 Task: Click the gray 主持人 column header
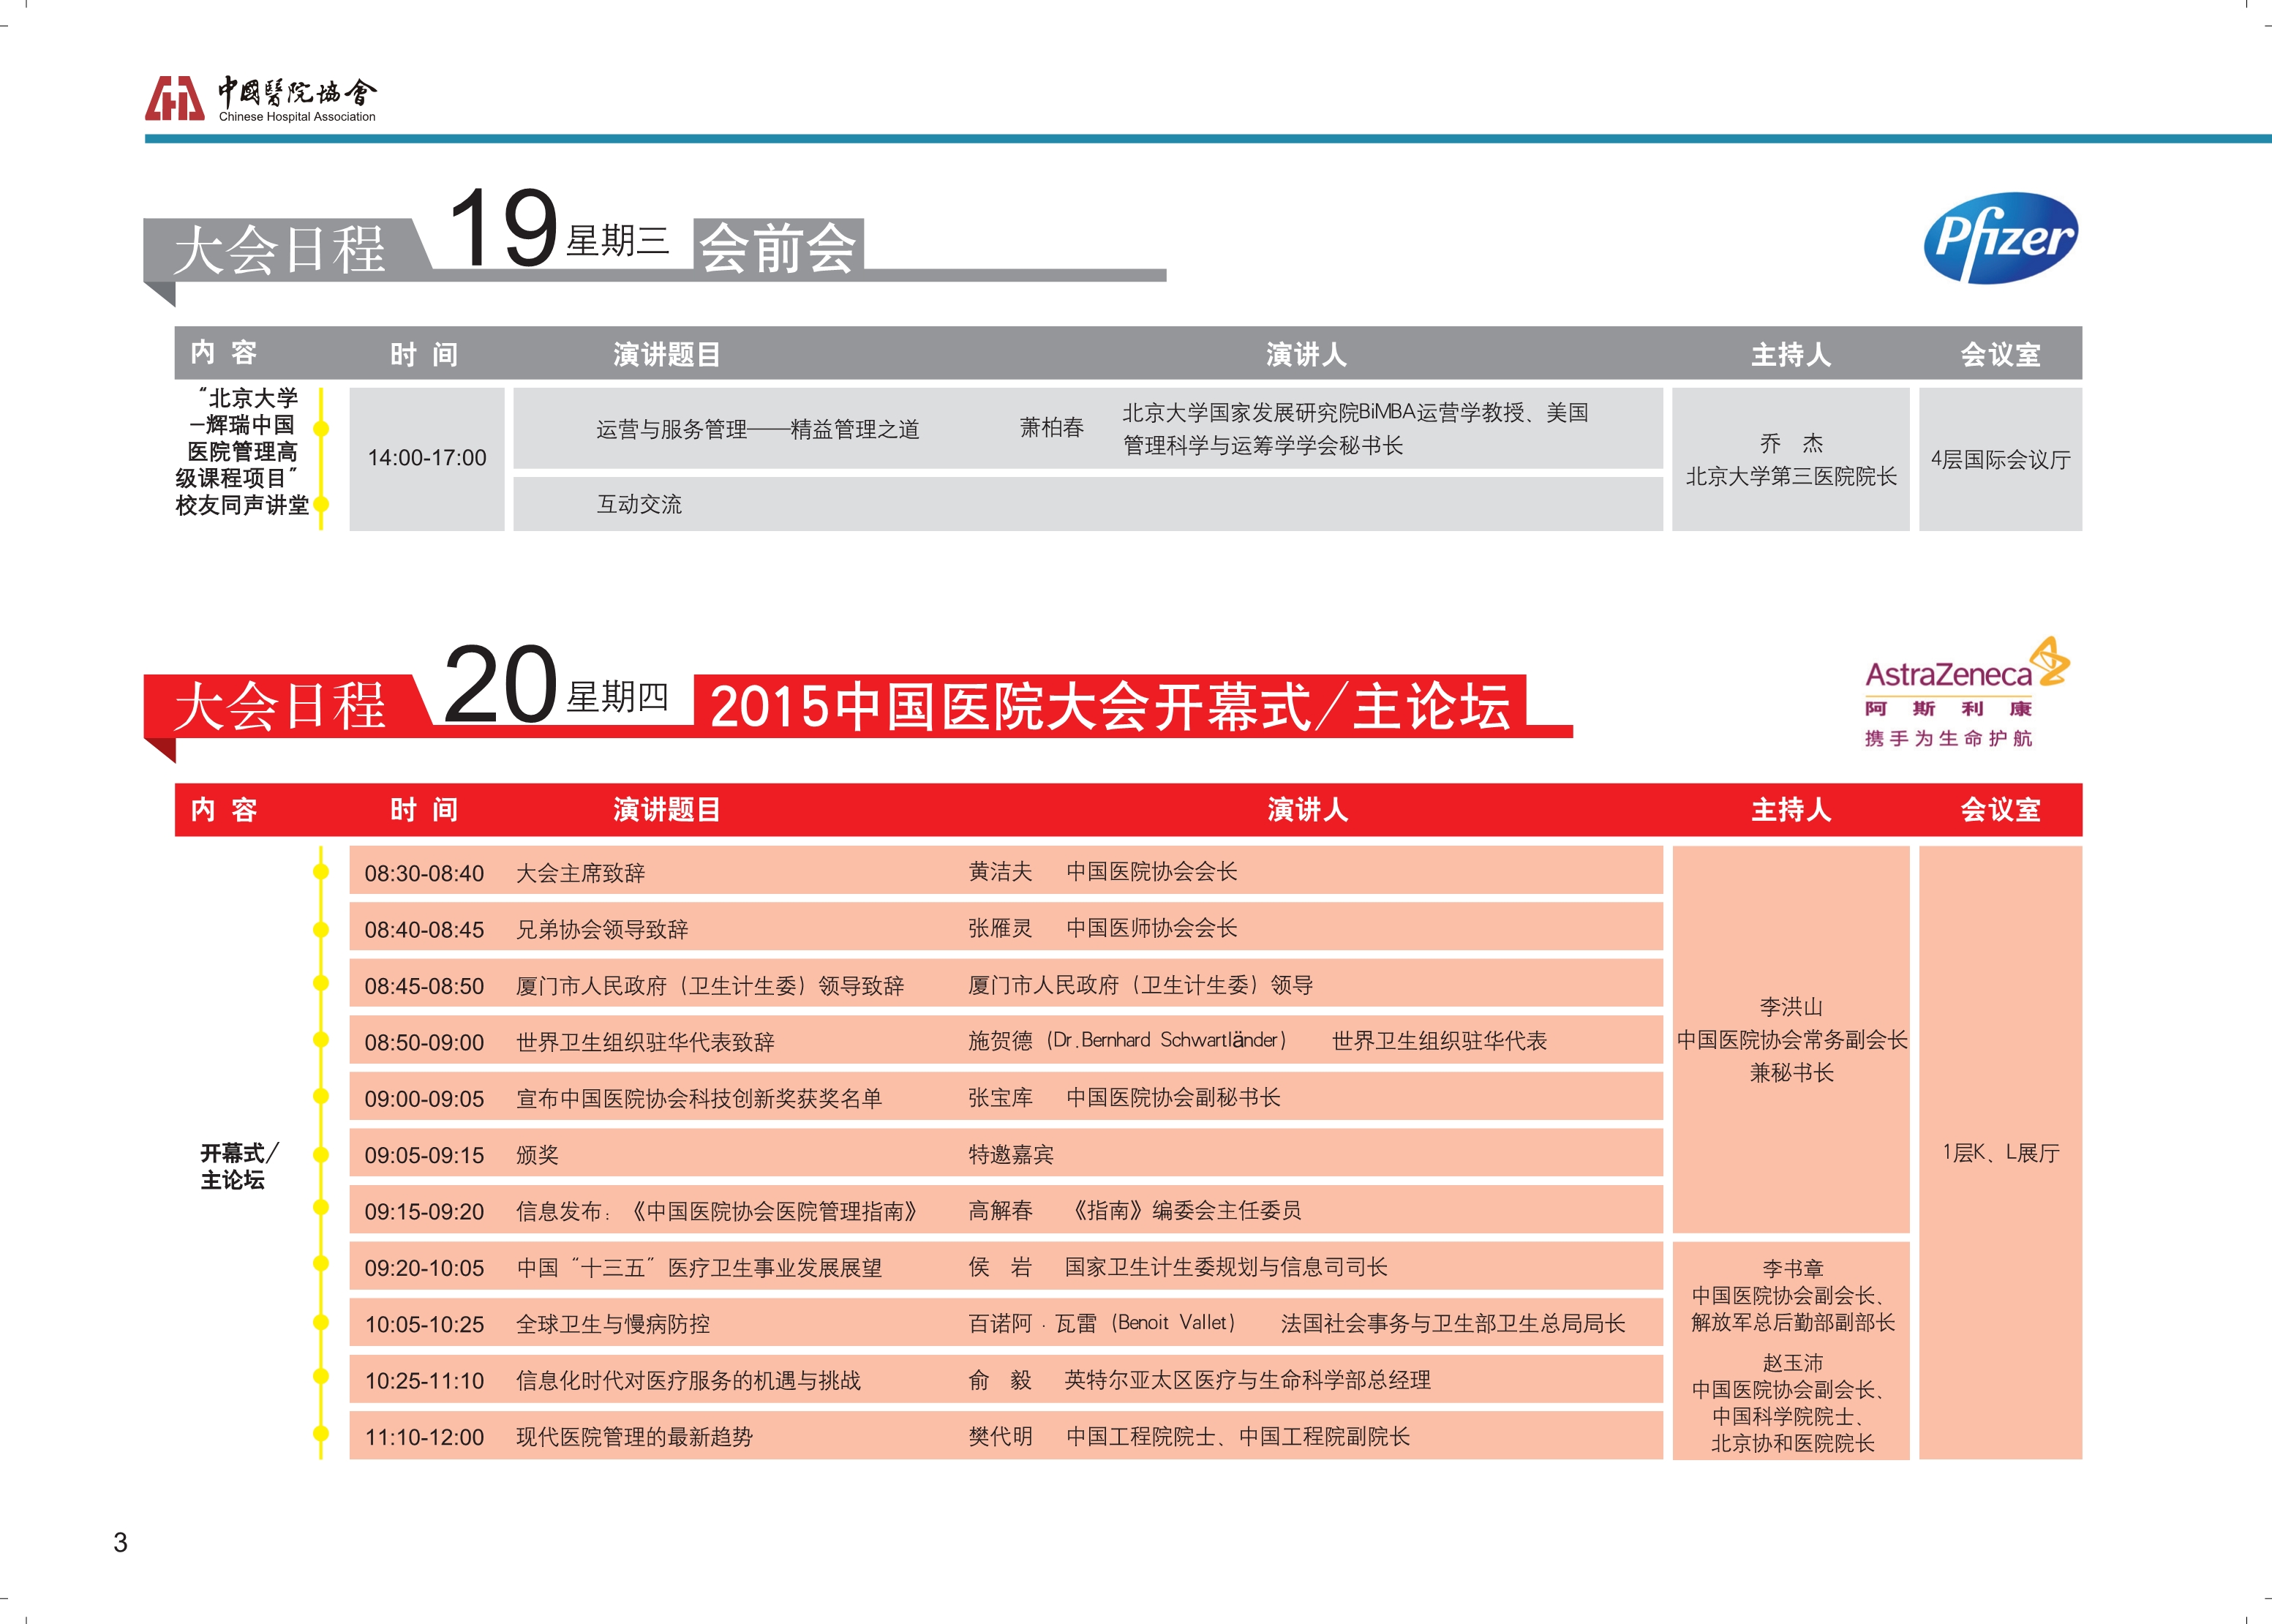click(x=1791, y=354)
